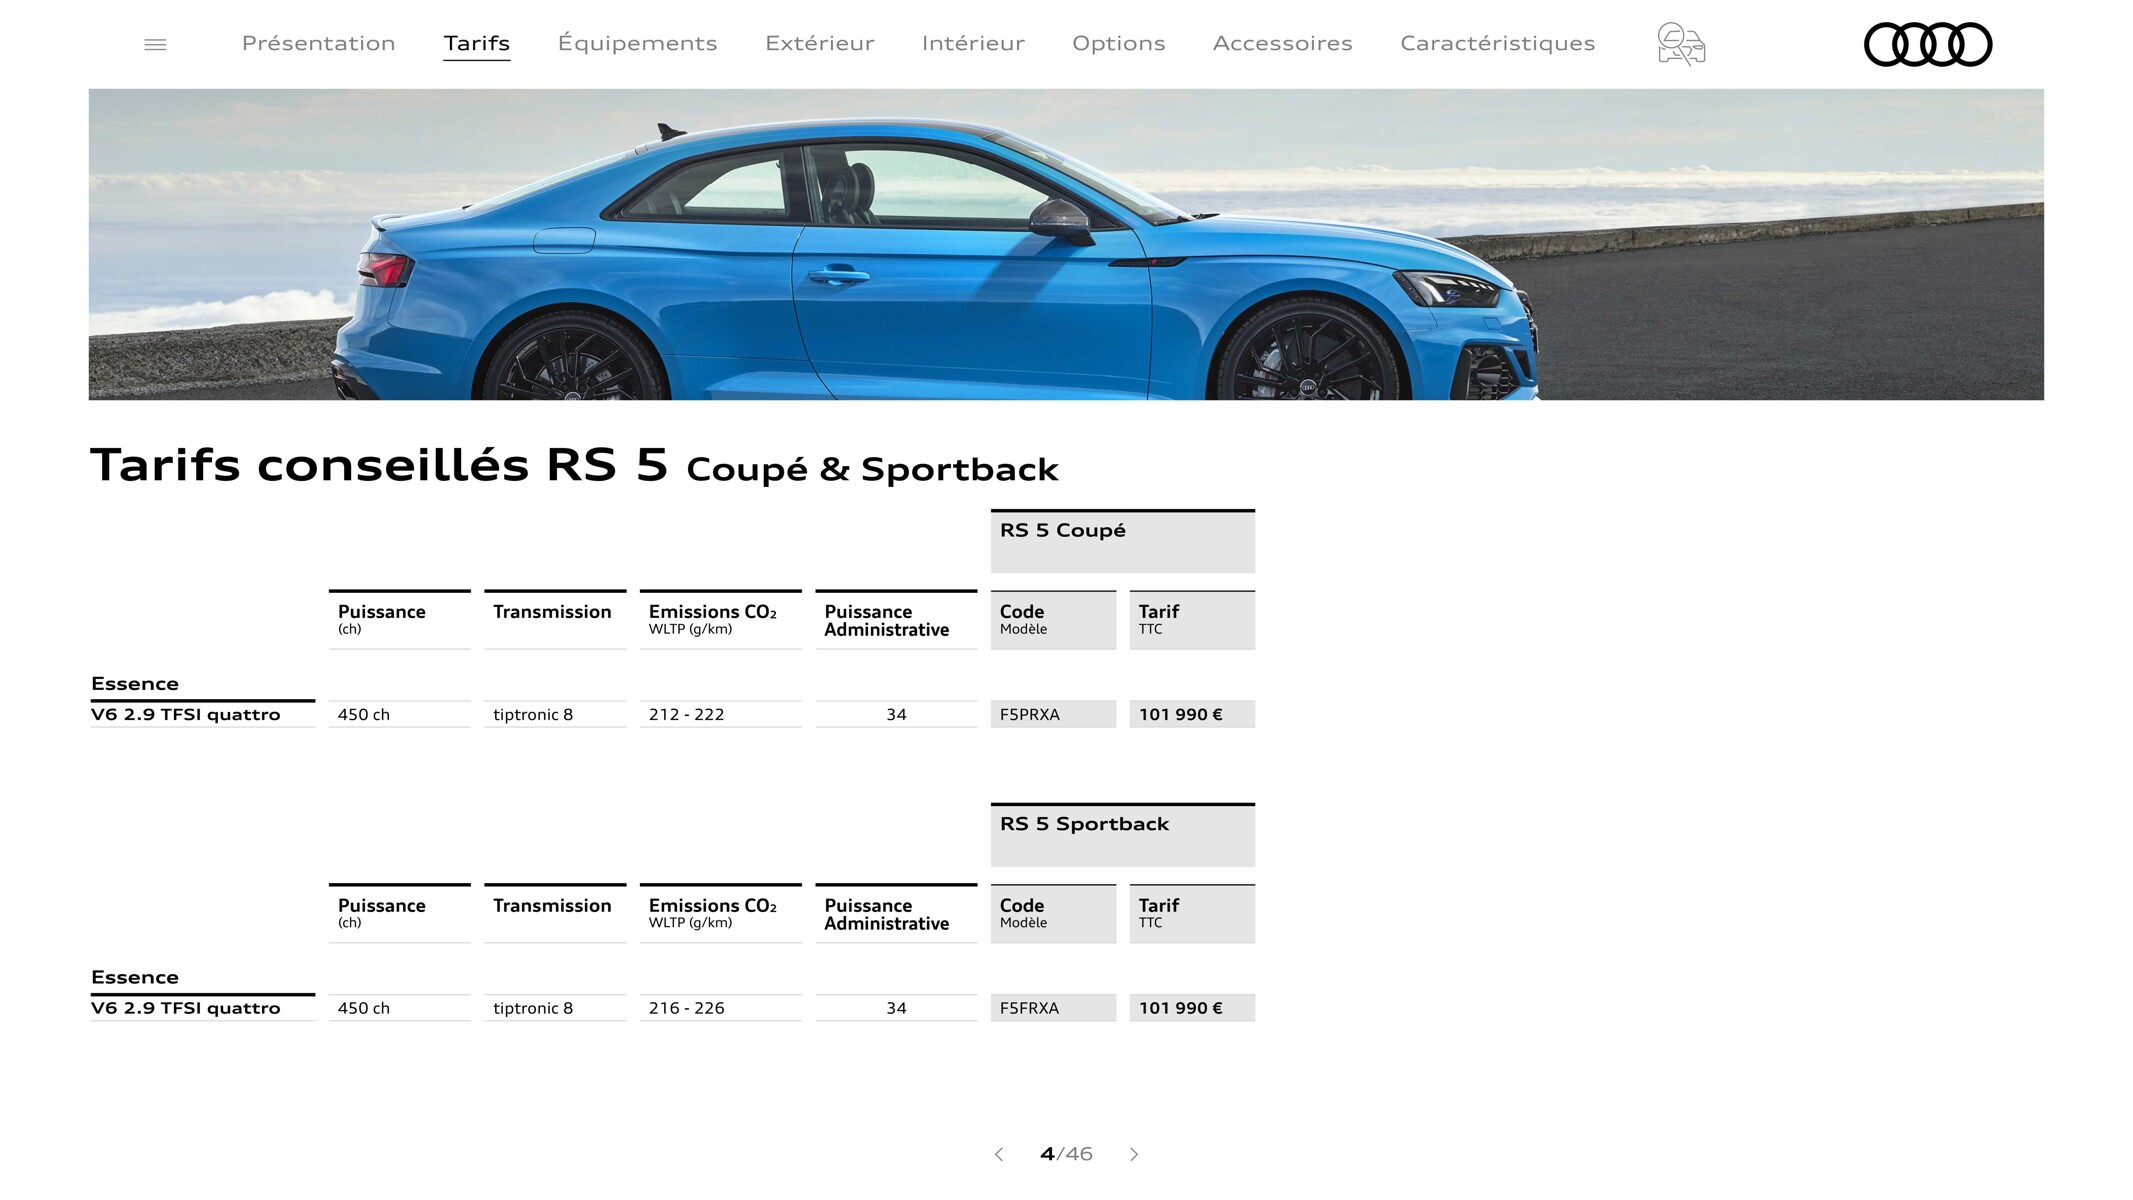The image size is (2133, 1200).
Task: Open the Extérieur tab
Action: 820,43
